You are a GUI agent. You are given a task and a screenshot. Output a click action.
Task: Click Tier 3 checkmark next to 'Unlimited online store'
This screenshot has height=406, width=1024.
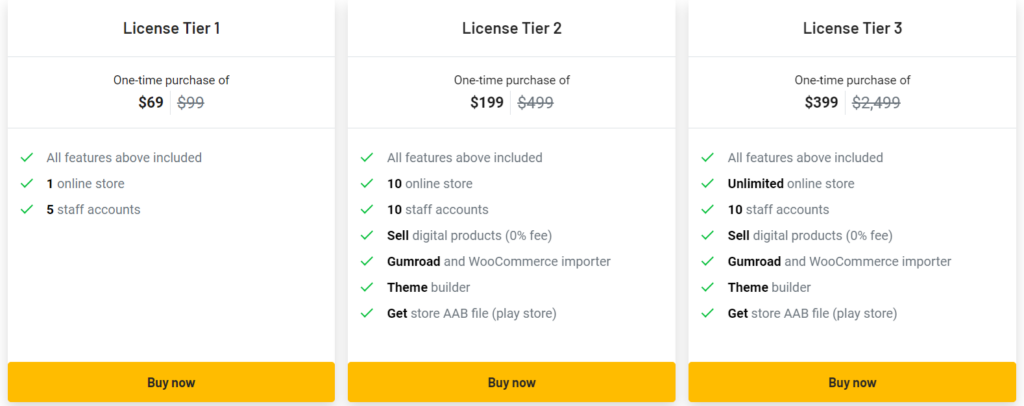click(708, 184)
